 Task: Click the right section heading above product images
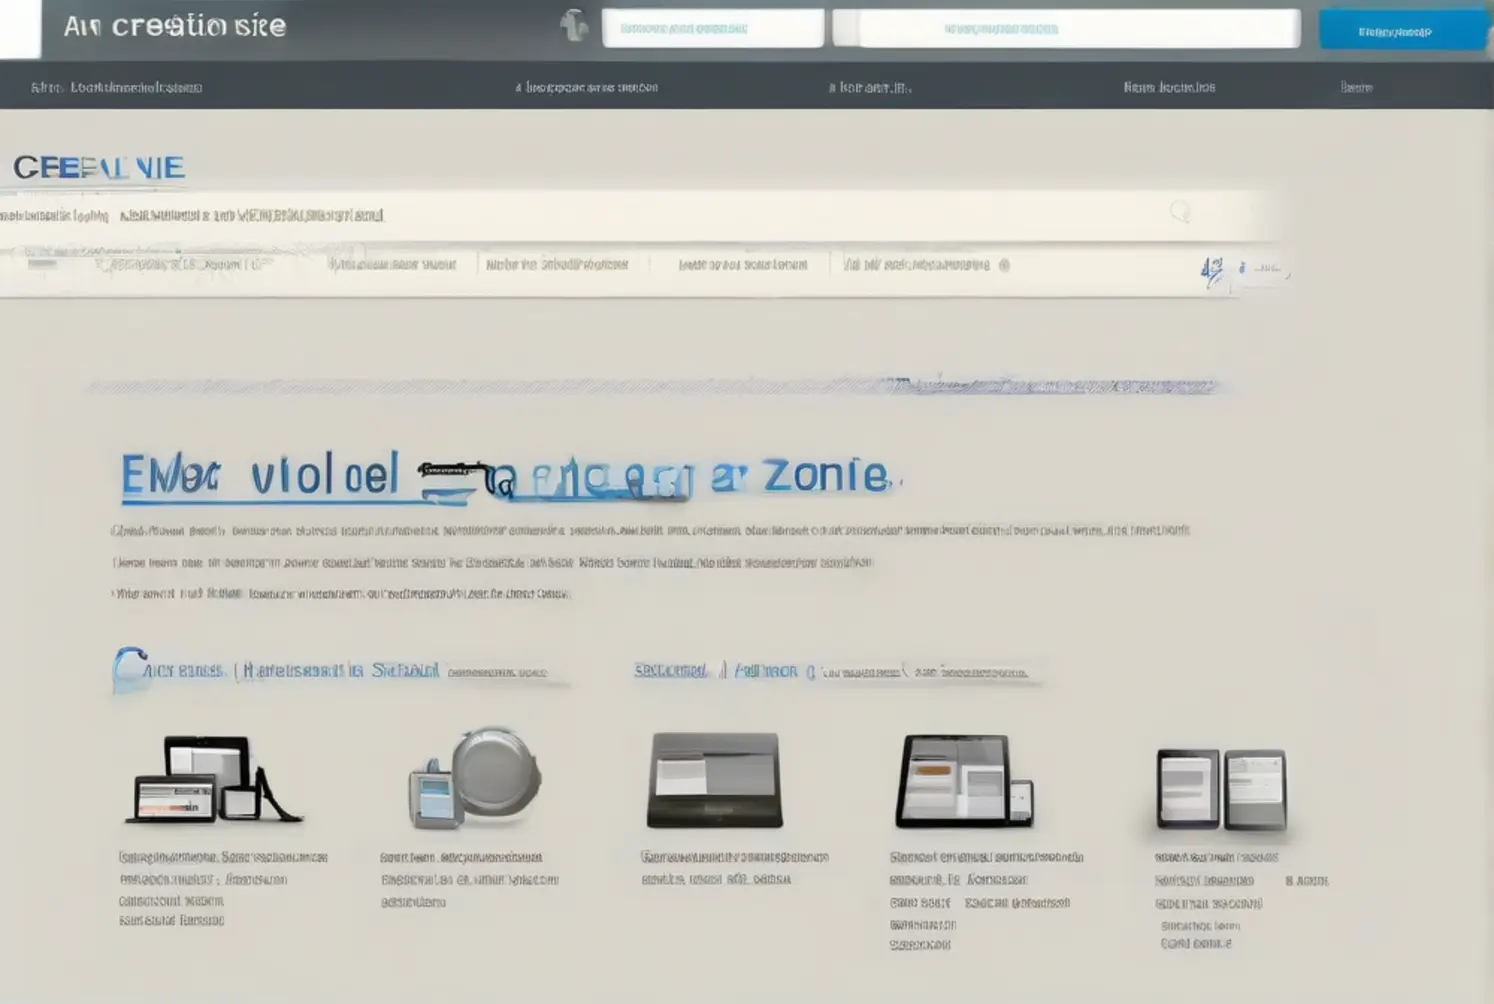point(830,671)
